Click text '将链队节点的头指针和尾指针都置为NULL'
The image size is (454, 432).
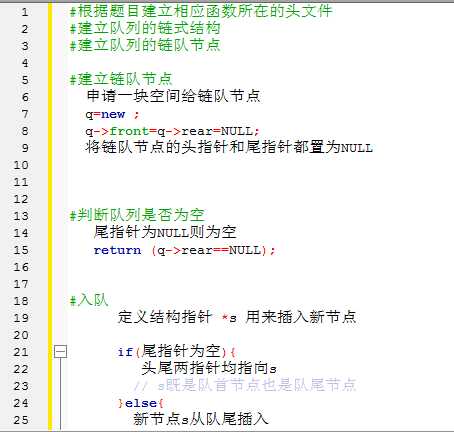(x=229, y=147)
